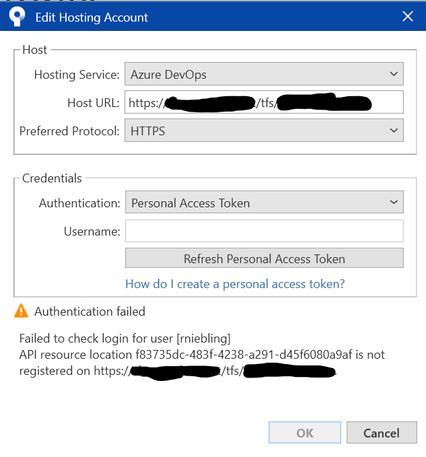Select the 'Authentication failed' message text
This screenshot has height=457, width=426.
pyautogui.click(x=90, y=311)
